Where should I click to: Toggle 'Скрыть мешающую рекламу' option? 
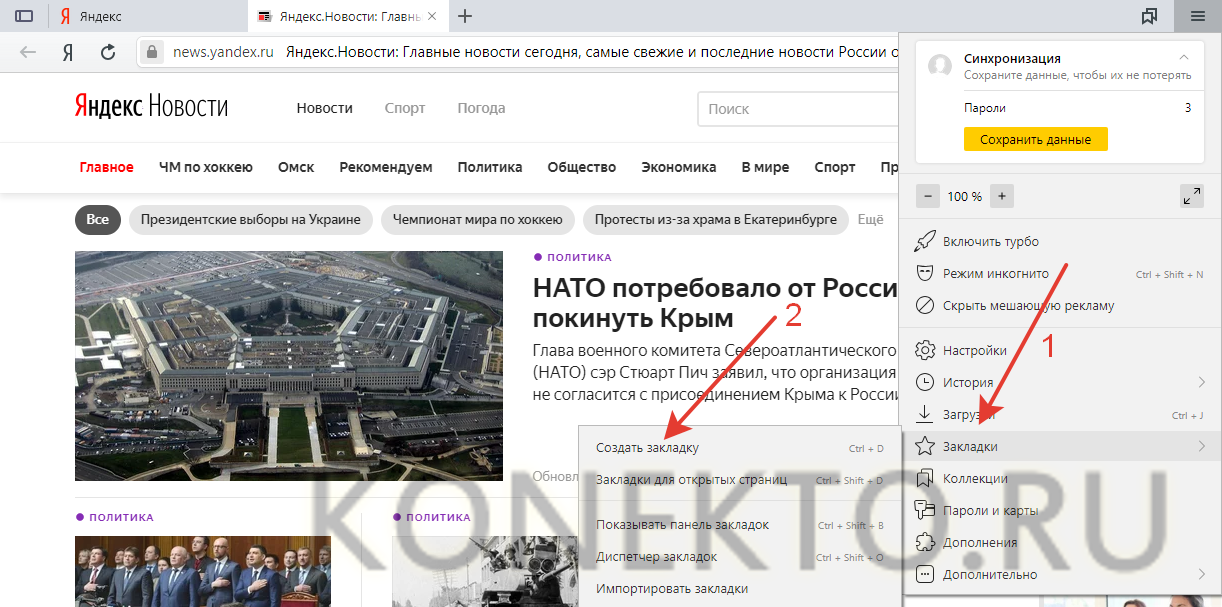(x=1028, y=305)
